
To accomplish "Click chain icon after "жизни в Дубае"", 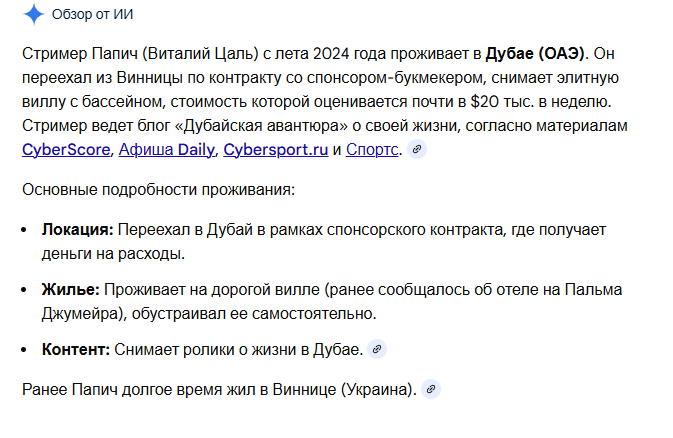I will click(x=376, y=350).
